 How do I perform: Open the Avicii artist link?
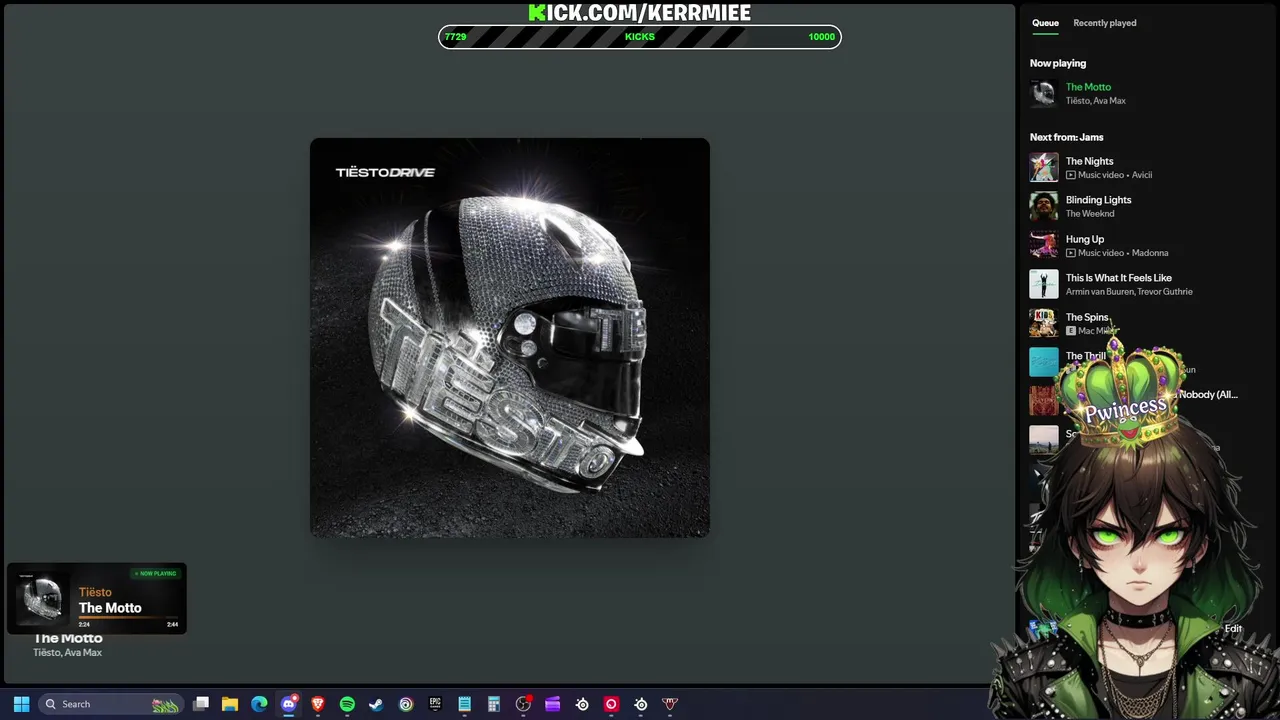point(1142,175)
